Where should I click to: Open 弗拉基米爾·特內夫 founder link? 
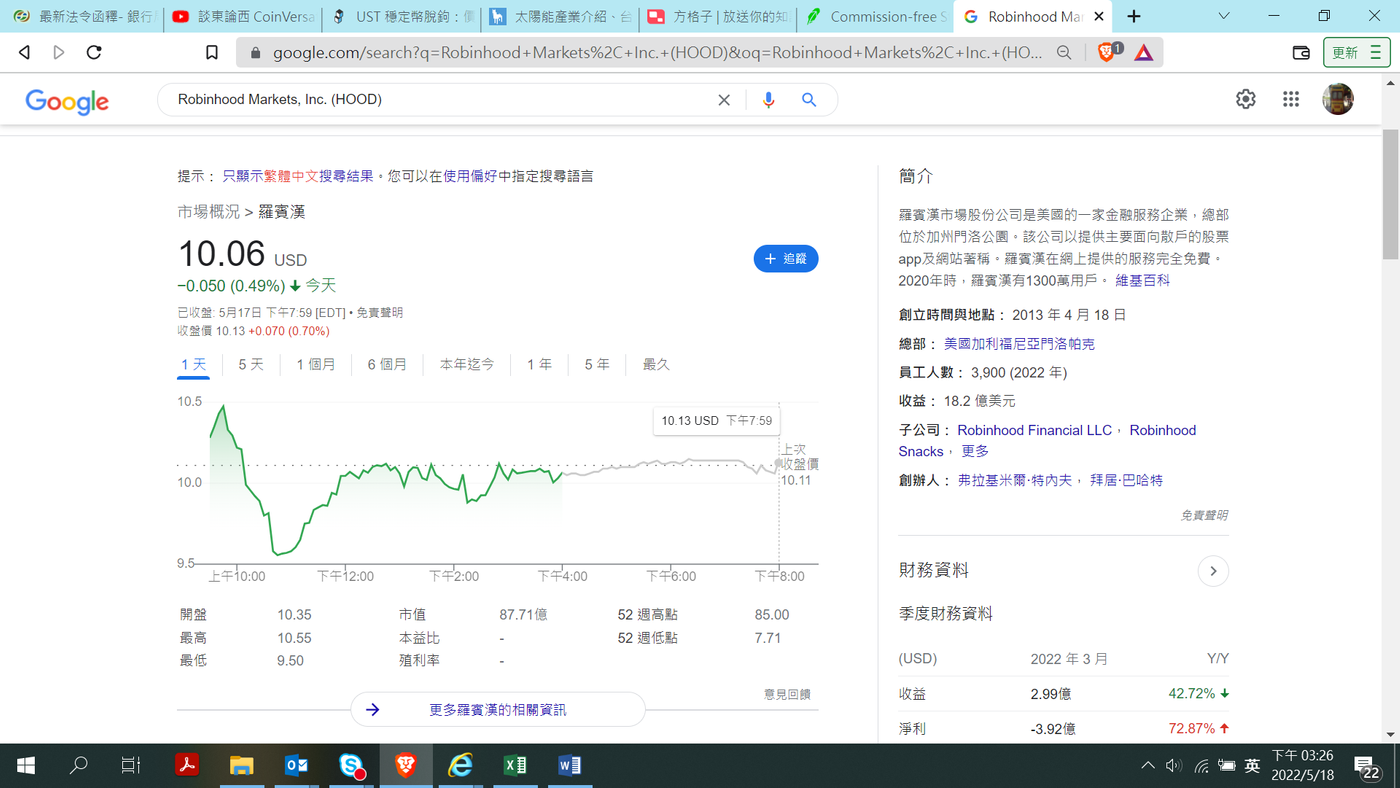click(x=1014, y=481)
